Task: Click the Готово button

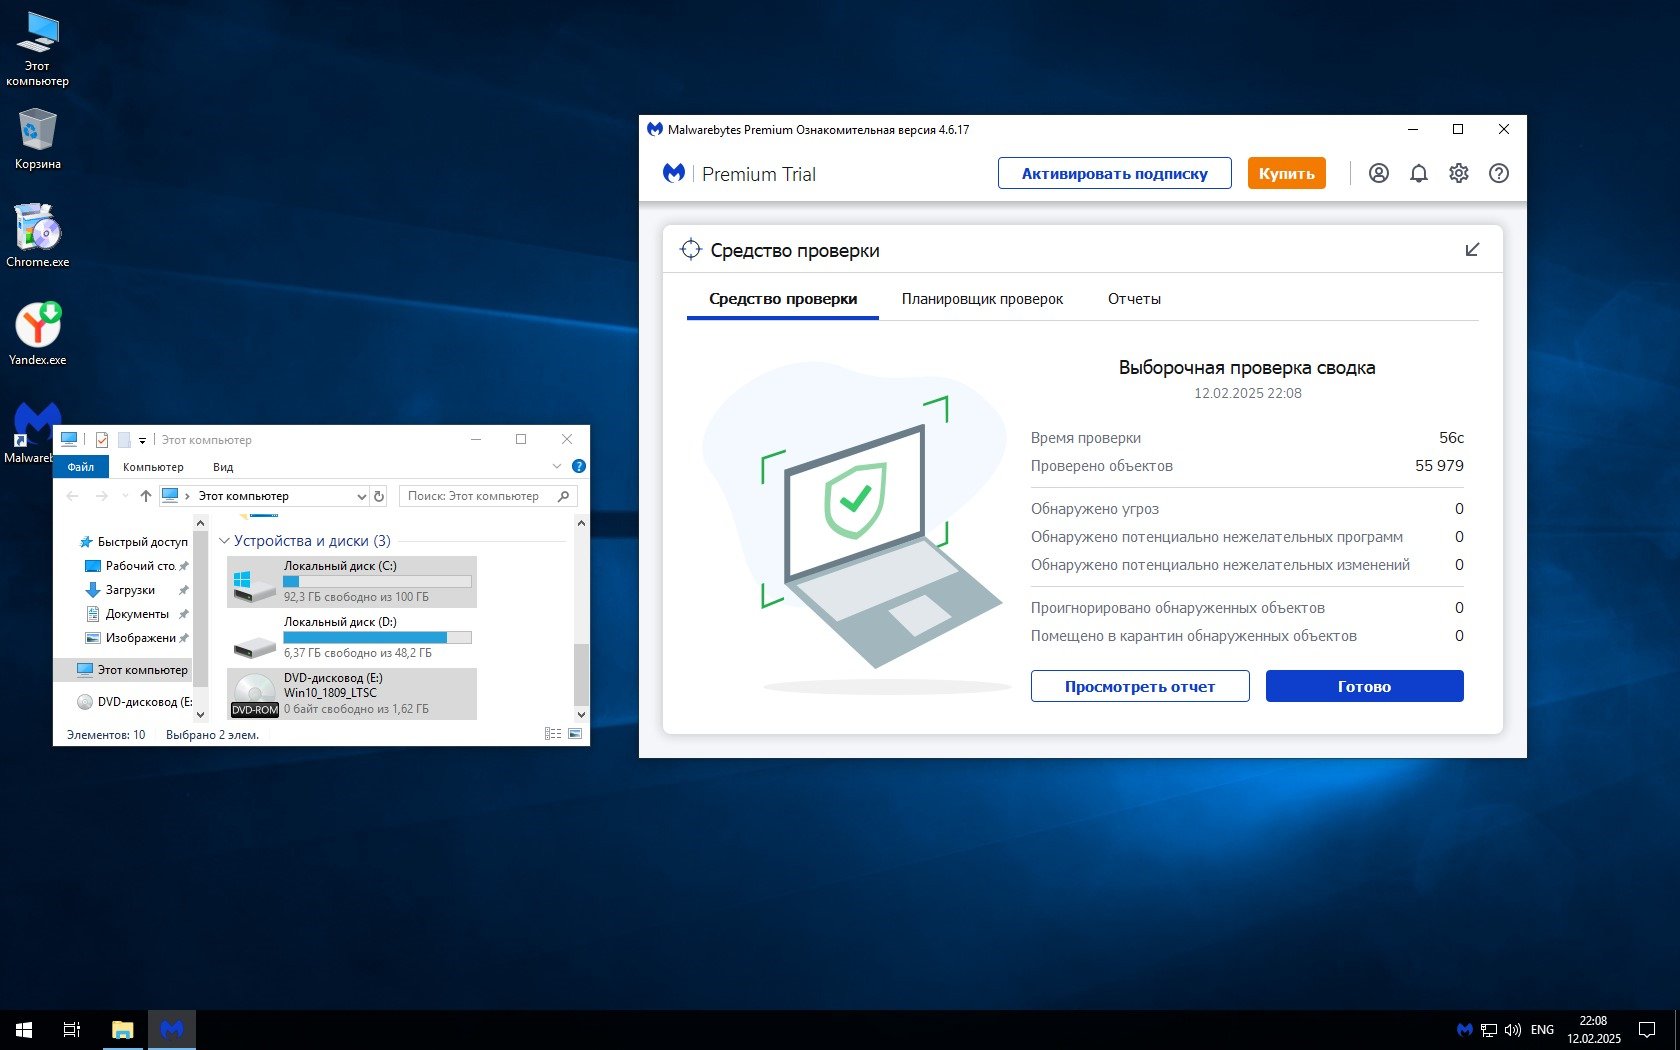Action: coord(1364,686)
